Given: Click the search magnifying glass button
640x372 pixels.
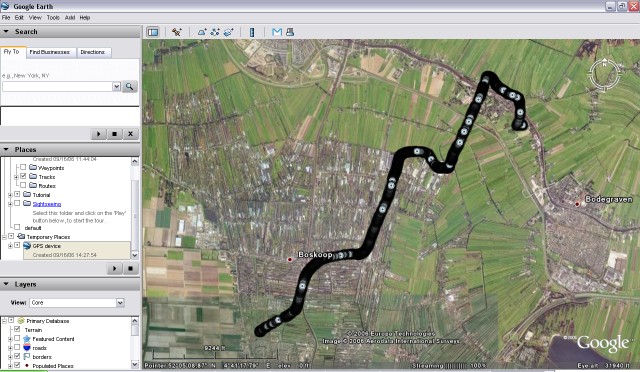Looking at the screenshot, I should click(129, 87).
